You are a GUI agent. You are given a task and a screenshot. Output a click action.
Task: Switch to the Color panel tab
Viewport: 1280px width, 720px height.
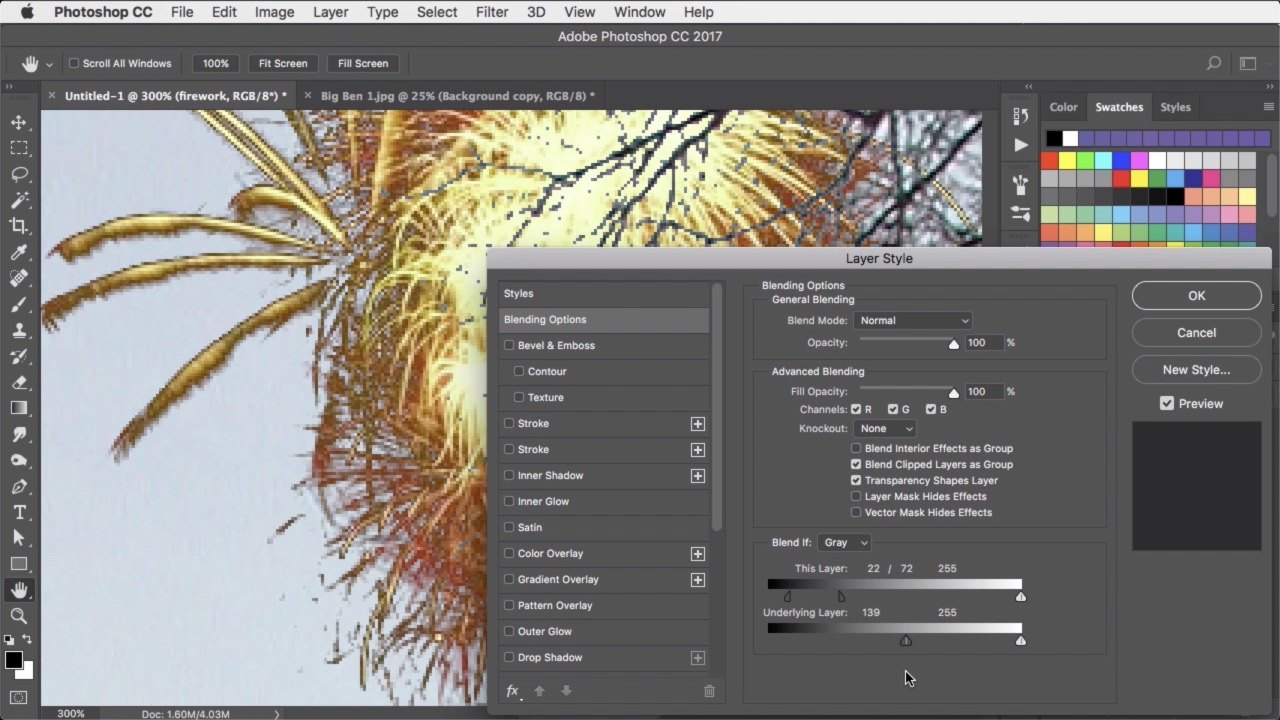[x=1063, y=107]
